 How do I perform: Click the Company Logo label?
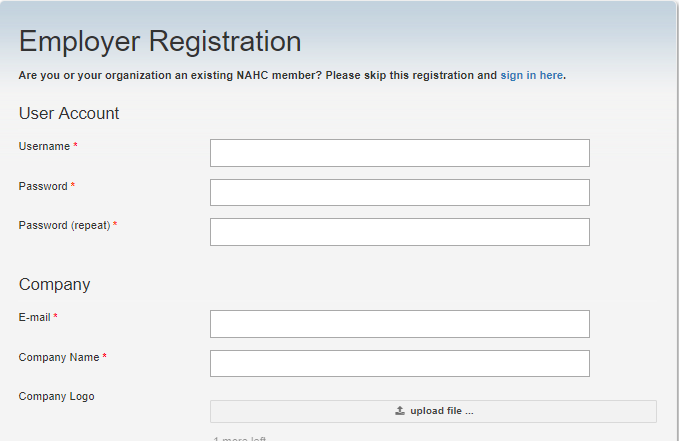click(x=56, y=397)
